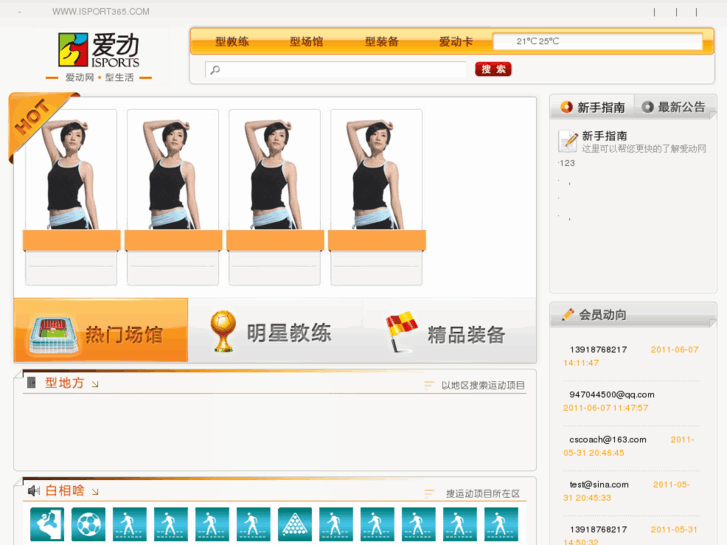Screen dimensions: 727x545
Task: Open the 新手指南 guide title link
Action: pyautogui.click(x=605, y=136)
